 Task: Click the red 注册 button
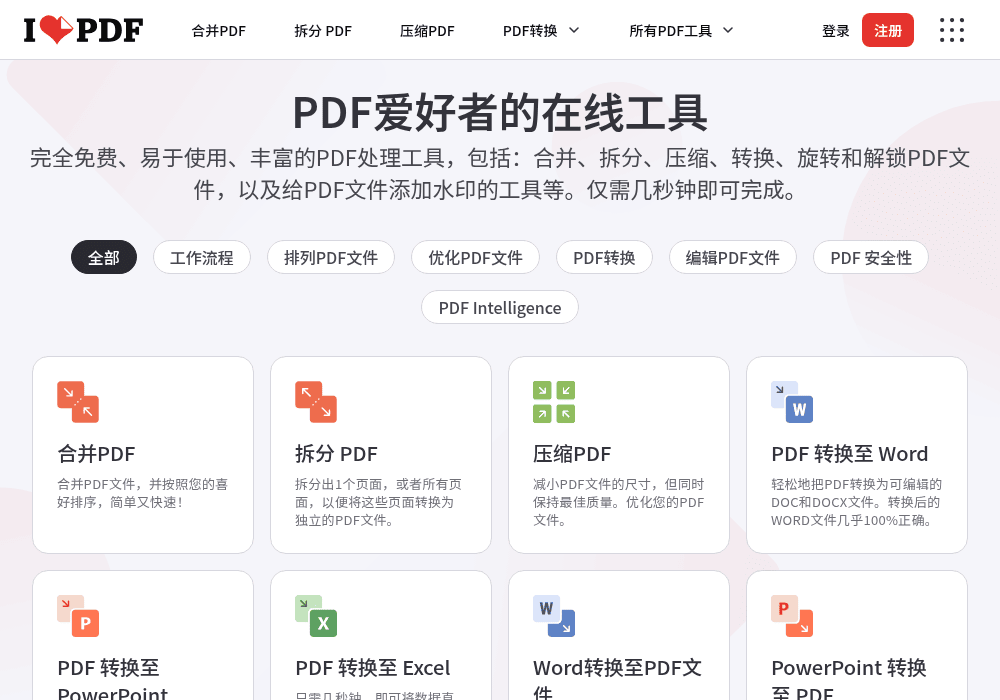pos(888,30)
